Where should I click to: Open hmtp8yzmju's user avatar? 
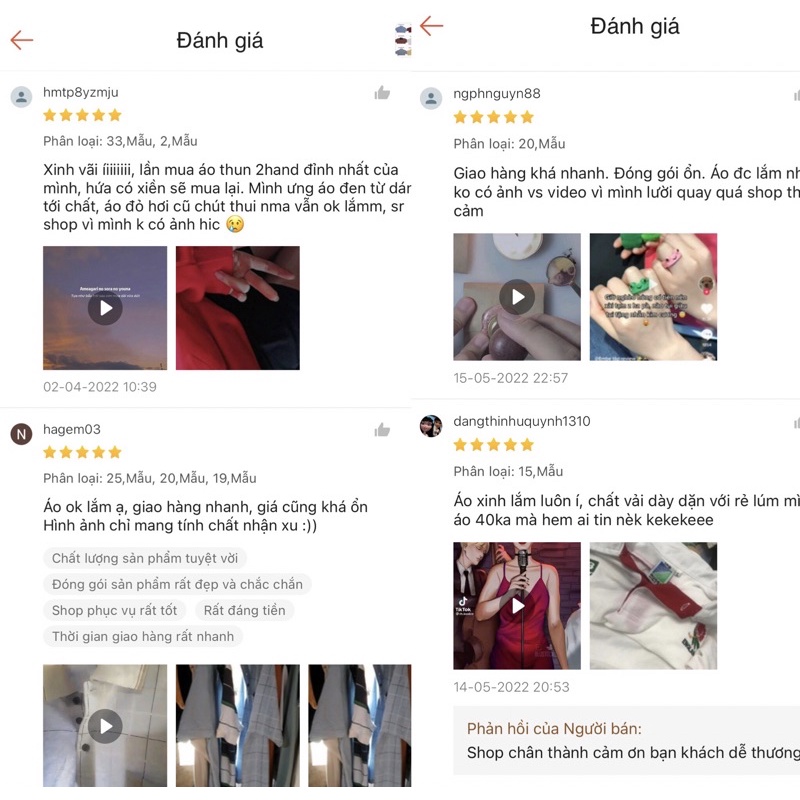[x=21, y=97]
